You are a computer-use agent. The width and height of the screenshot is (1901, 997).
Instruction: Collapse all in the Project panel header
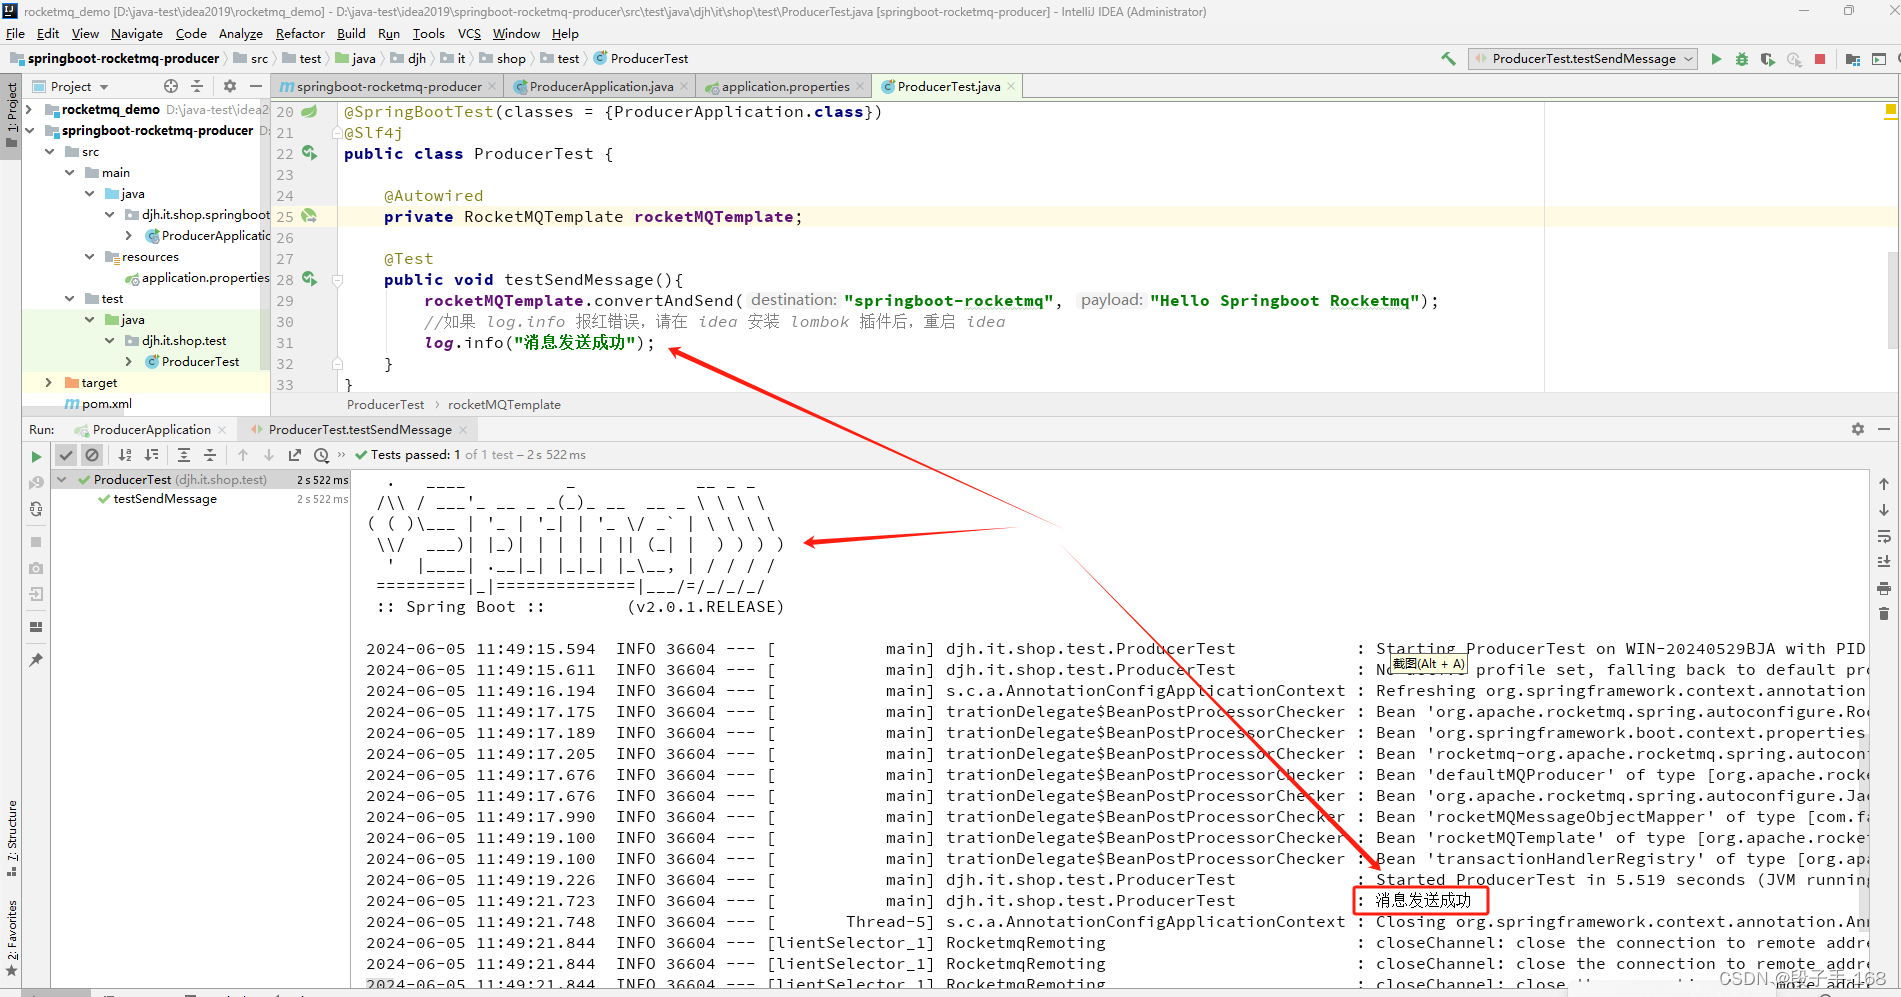197,86
